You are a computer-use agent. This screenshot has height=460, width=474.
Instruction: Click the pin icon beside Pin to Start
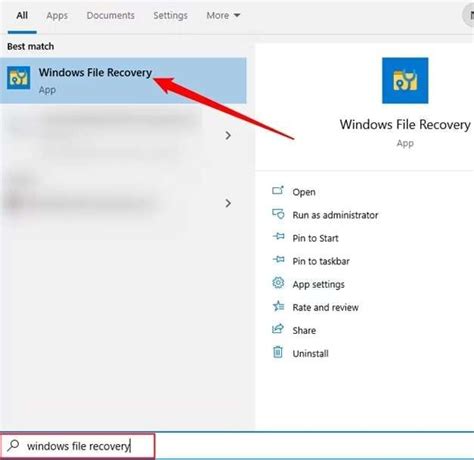coord(278,237)
